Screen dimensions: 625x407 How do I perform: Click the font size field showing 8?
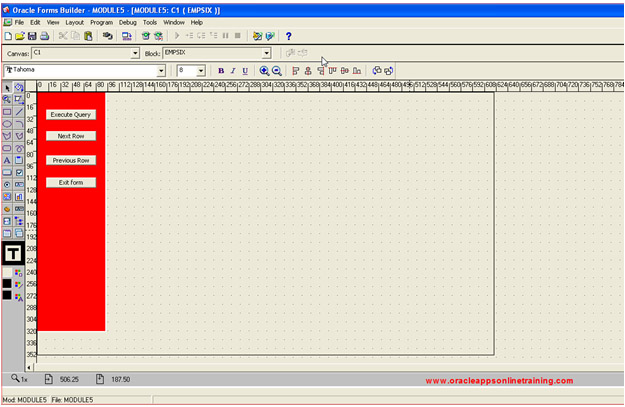186,71
